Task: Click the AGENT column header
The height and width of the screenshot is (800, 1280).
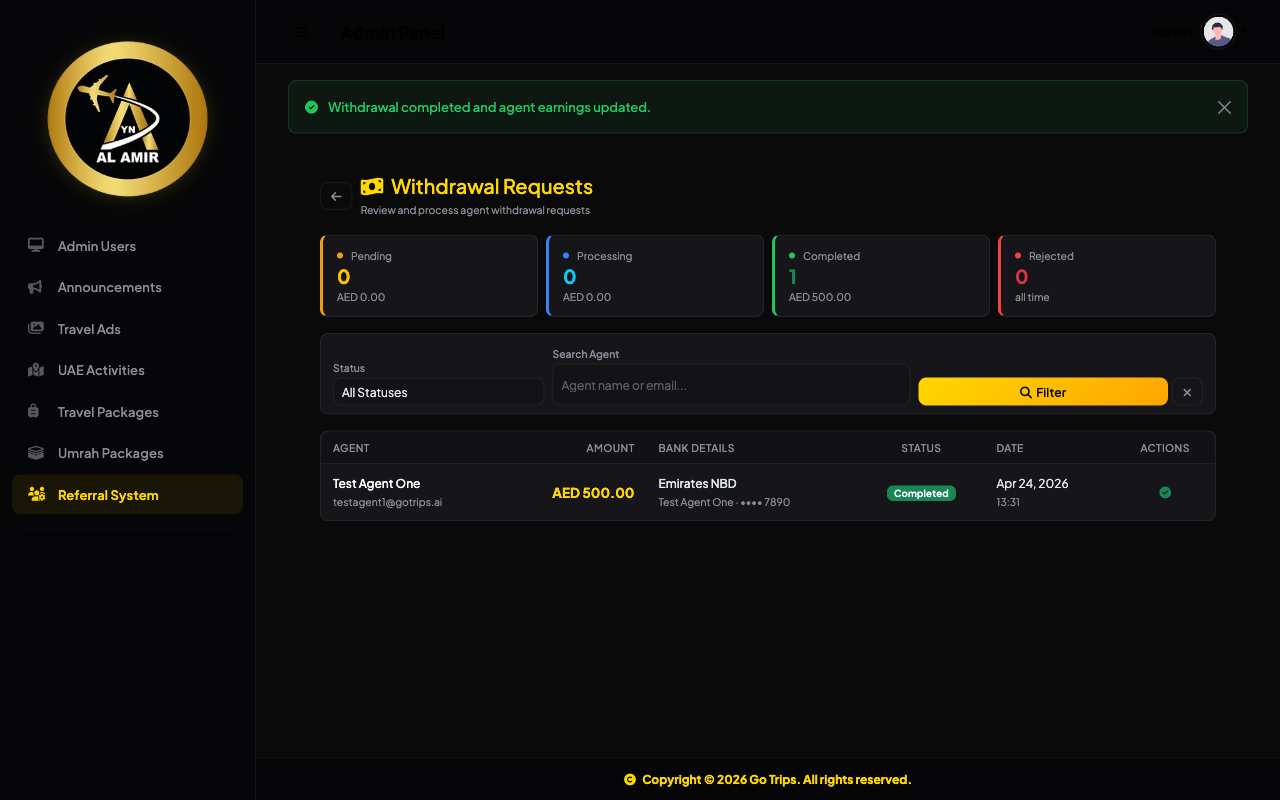Action: [x=351, y=448]
